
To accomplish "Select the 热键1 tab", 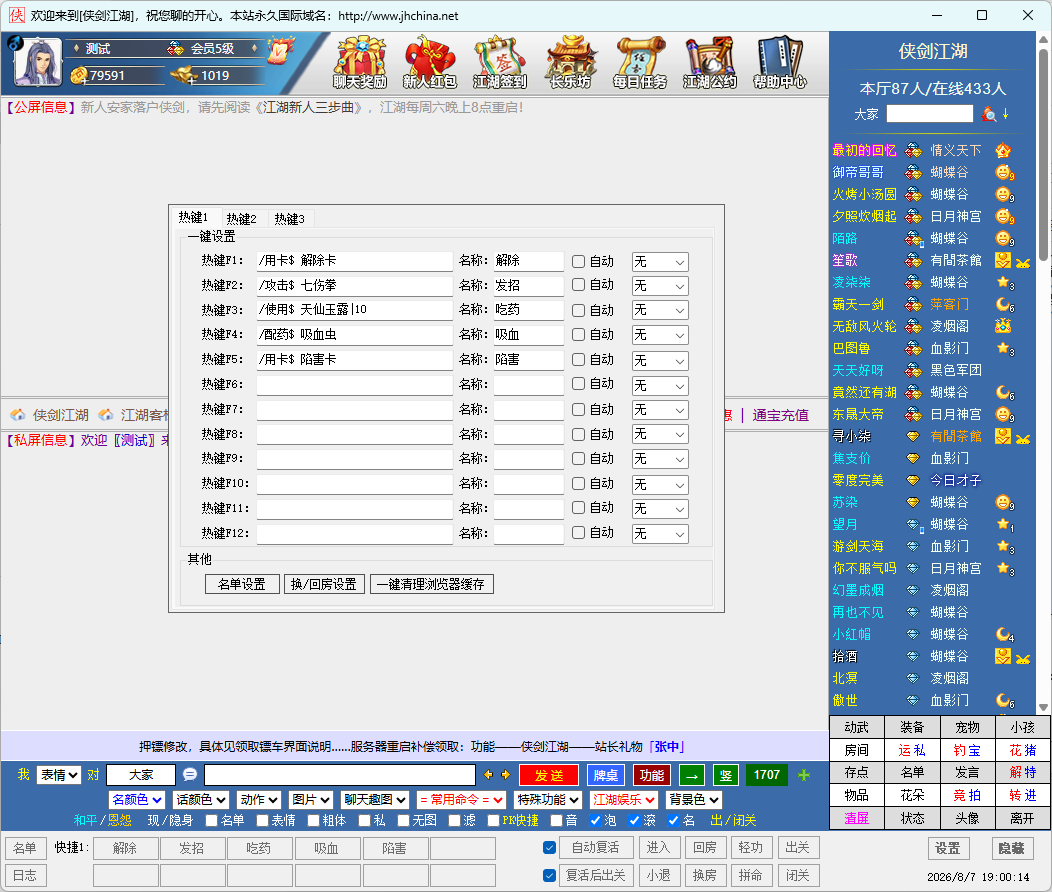I will click(193, 217).
